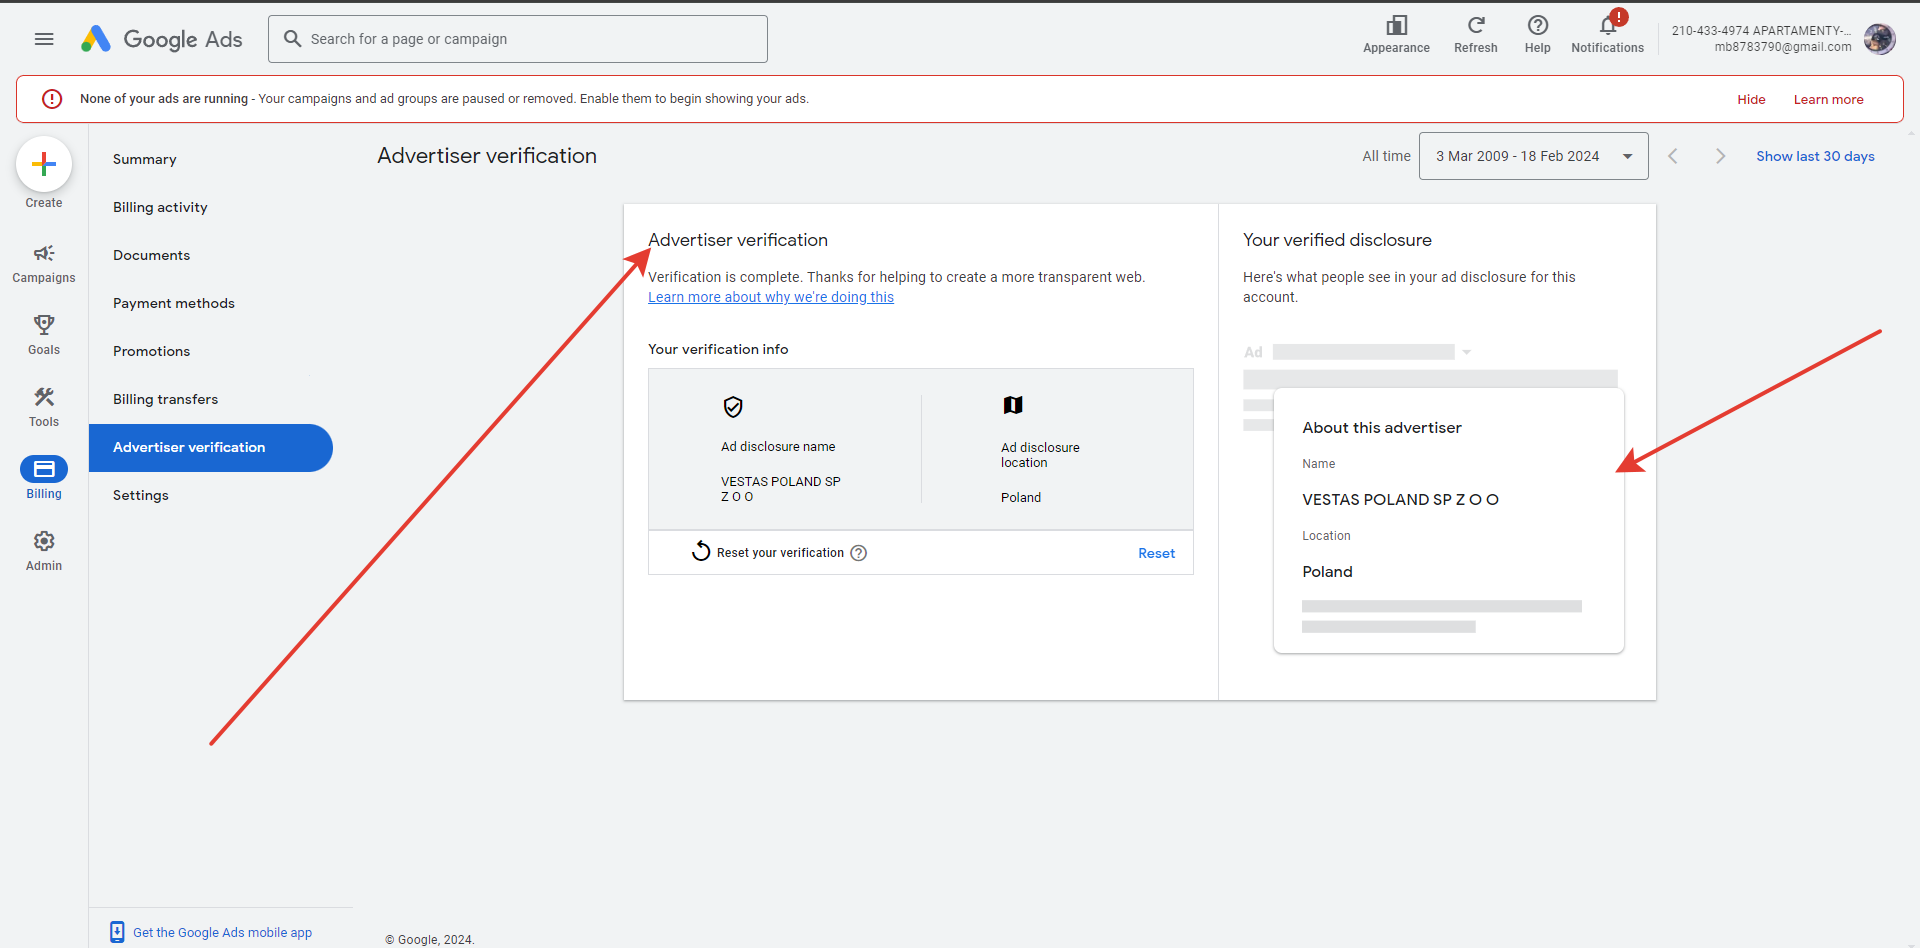Click the Reset your verification text

pos(780,553)
